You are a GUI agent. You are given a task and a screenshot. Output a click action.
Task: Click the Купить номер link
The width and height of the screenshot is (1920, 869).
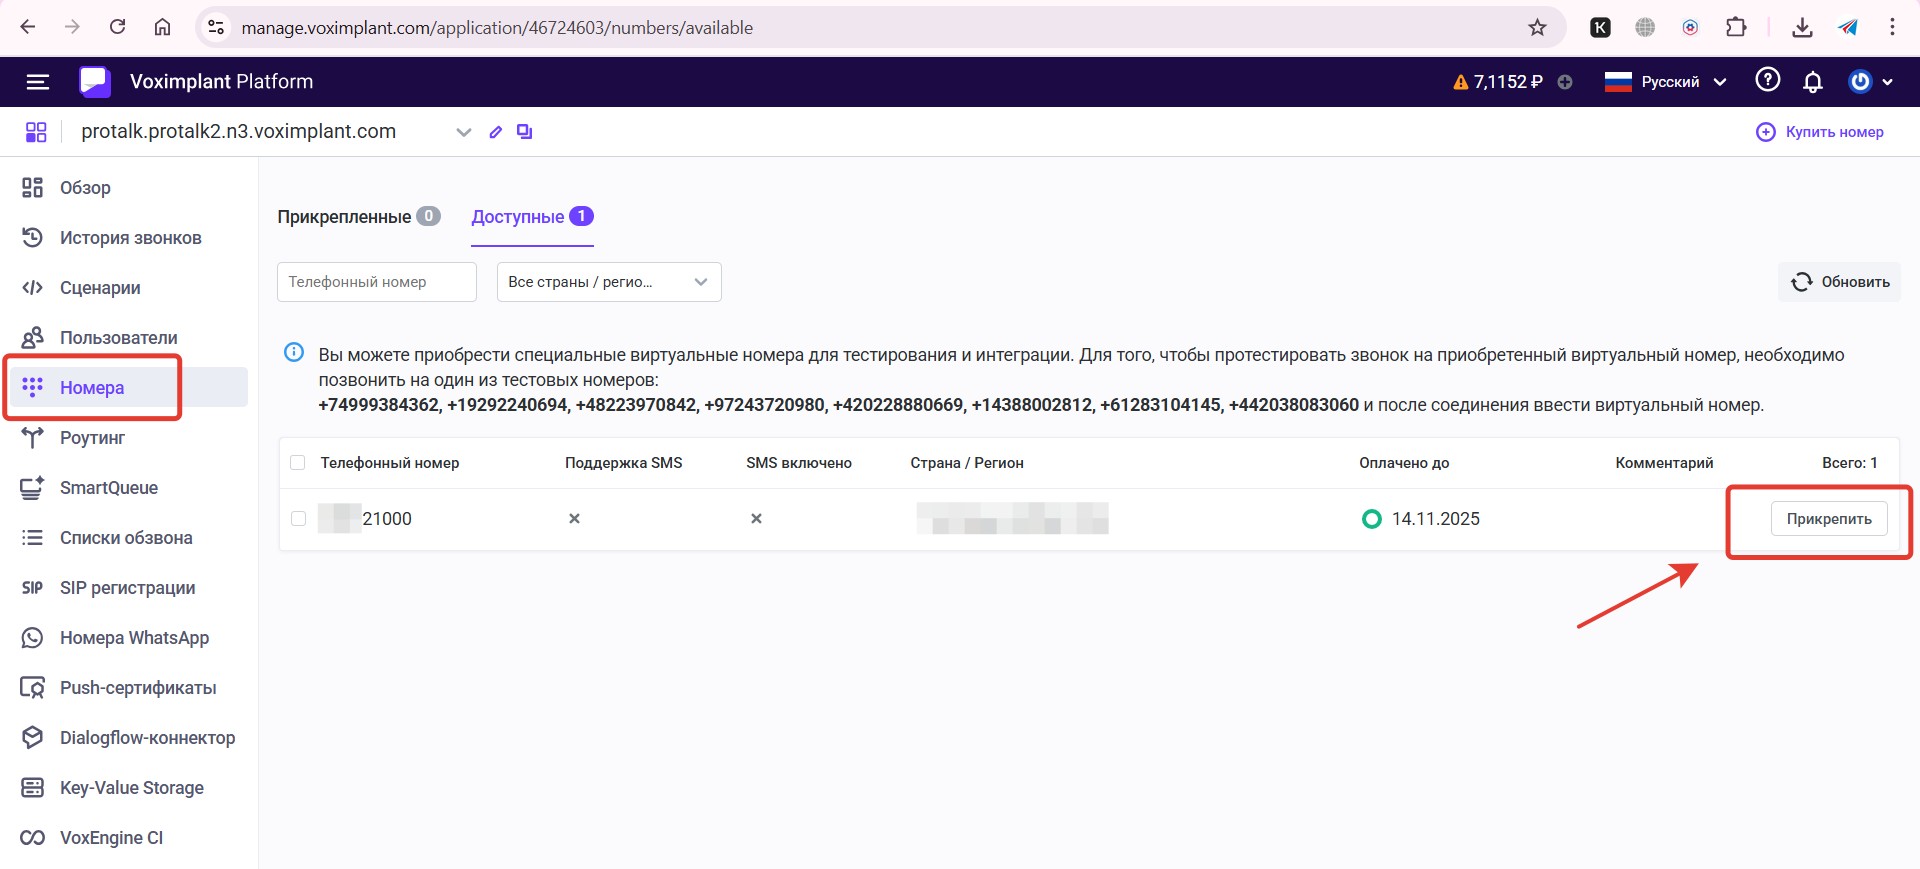point(1820,132)
